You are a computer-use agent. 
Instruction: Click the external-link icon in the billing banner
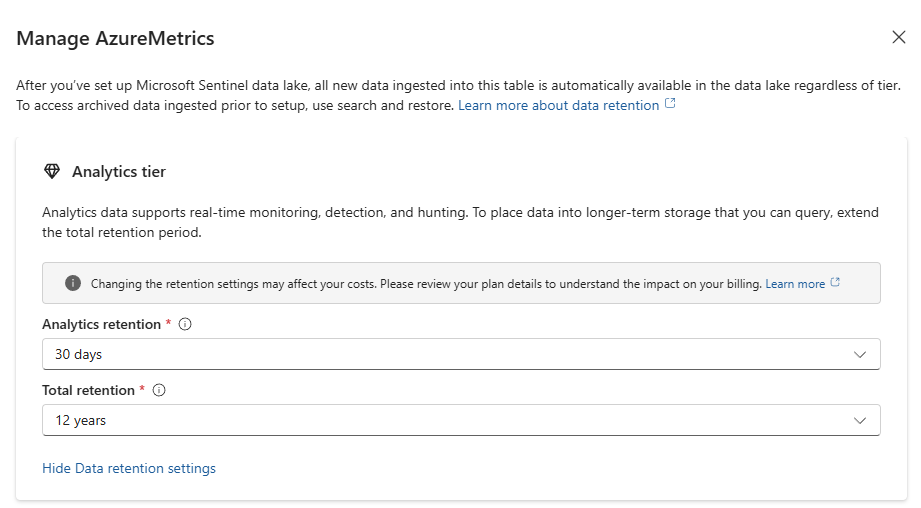[x=835, y=282]
